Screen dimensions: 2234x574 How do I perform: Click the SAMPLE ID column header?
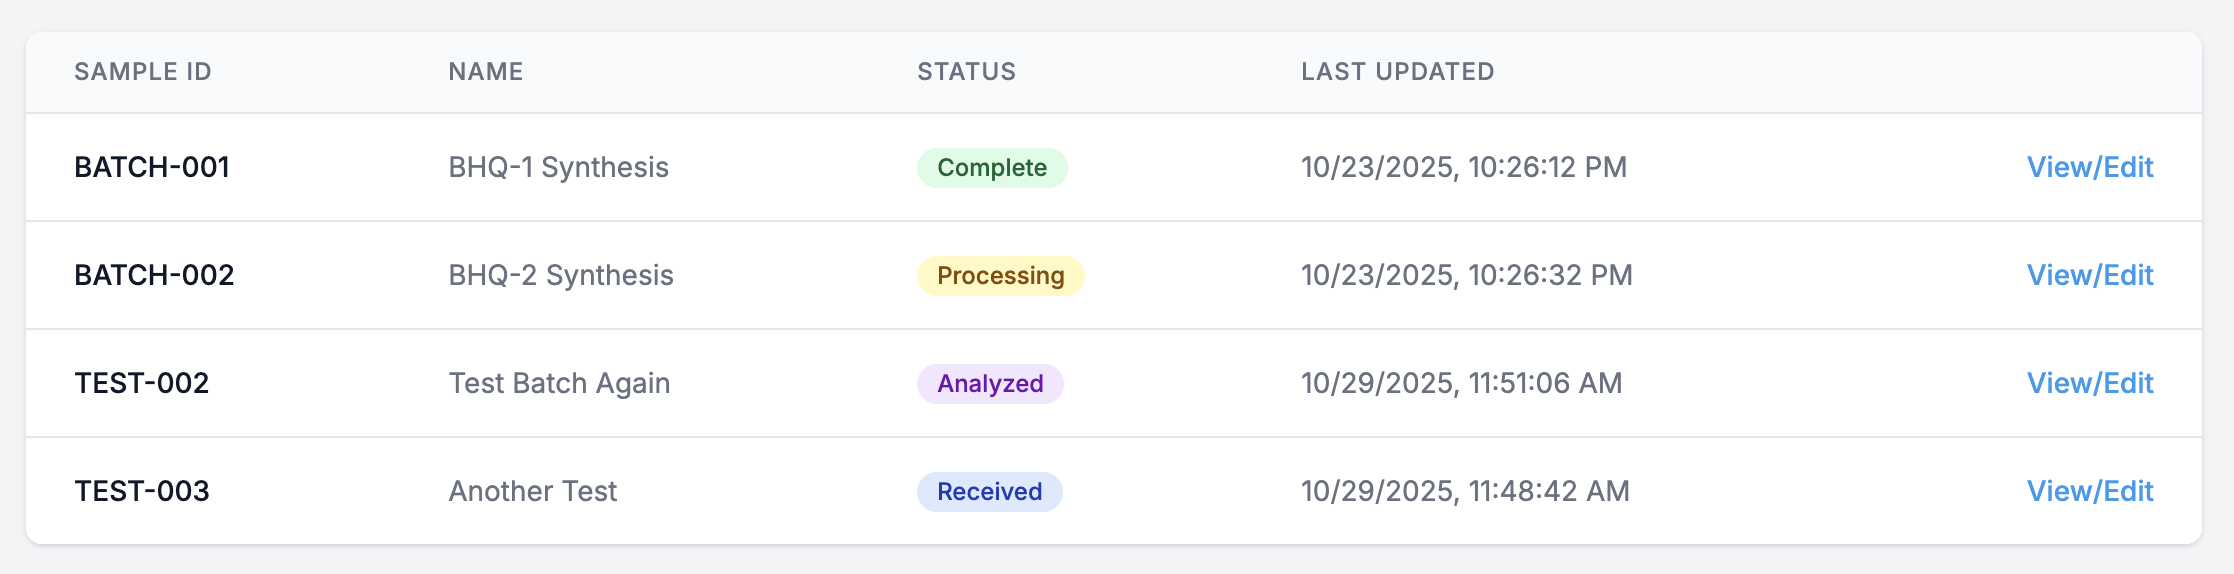(143, 72)
